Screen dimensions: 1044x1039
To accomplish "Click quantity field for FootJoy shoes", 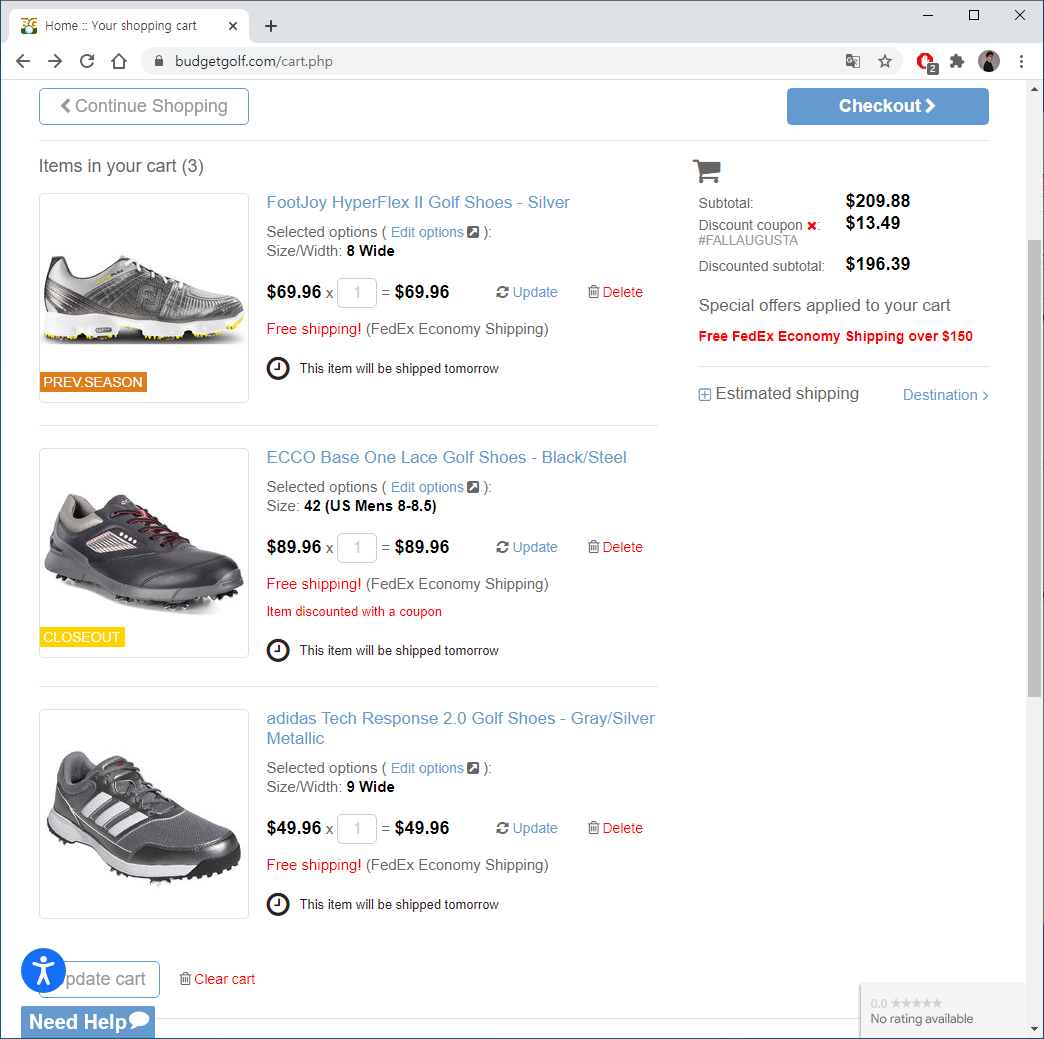I will tap(357, 293).
